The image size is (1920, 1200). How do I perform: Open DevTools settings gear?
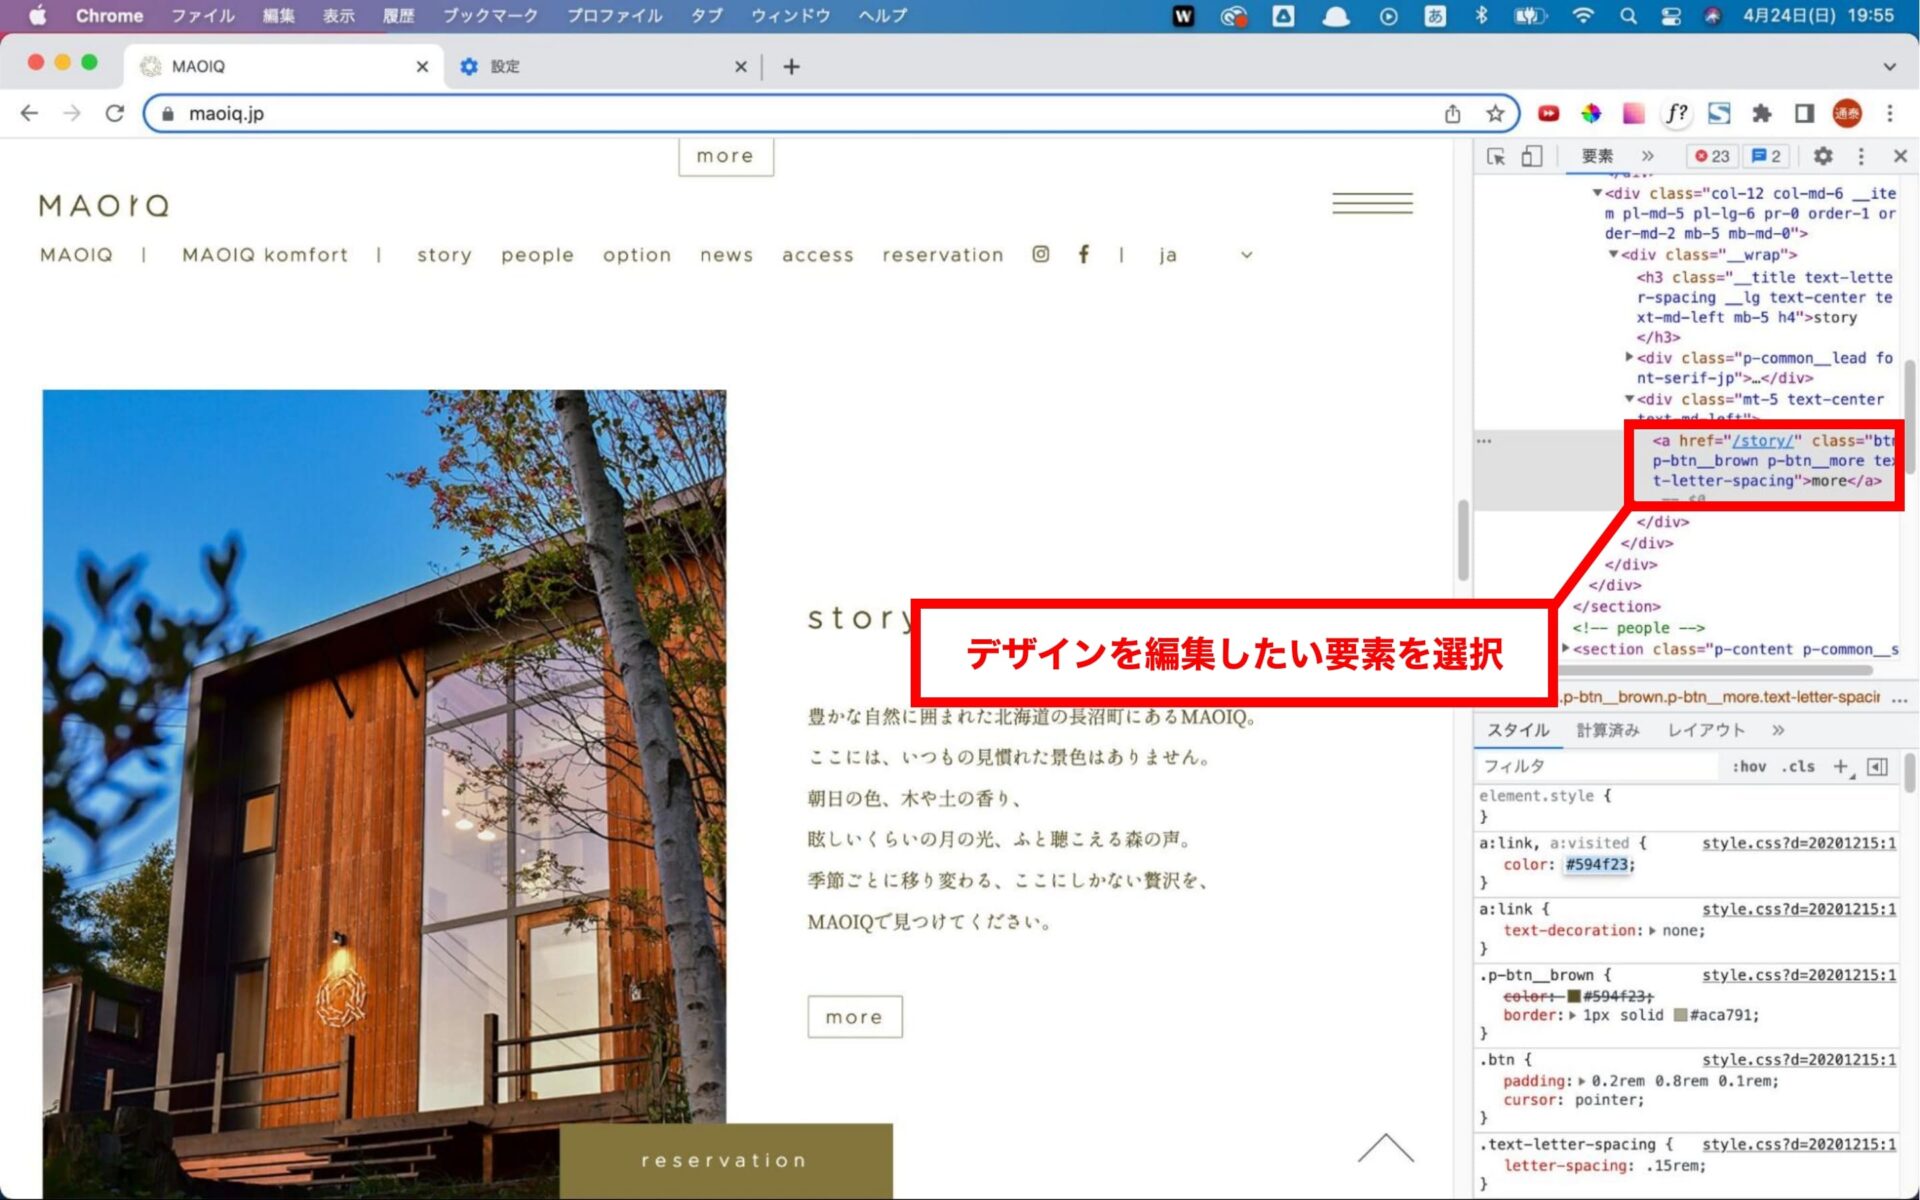coord(1822,156)
